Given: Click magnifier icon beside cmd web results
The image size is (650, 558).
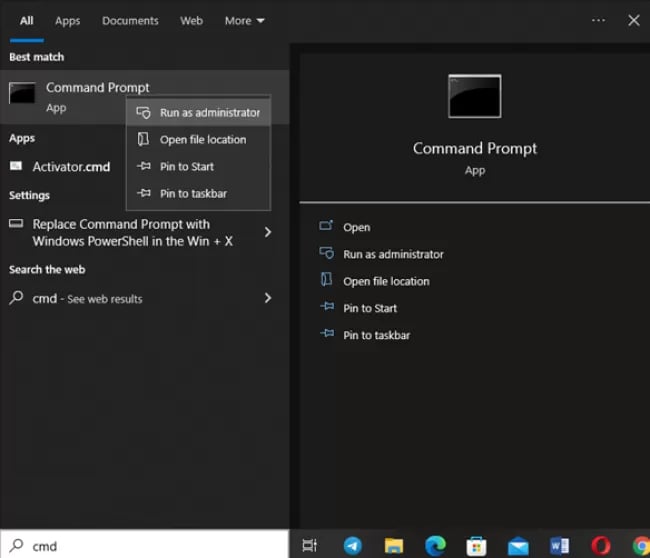Looking at the screenshot, I should pos(16,298).
